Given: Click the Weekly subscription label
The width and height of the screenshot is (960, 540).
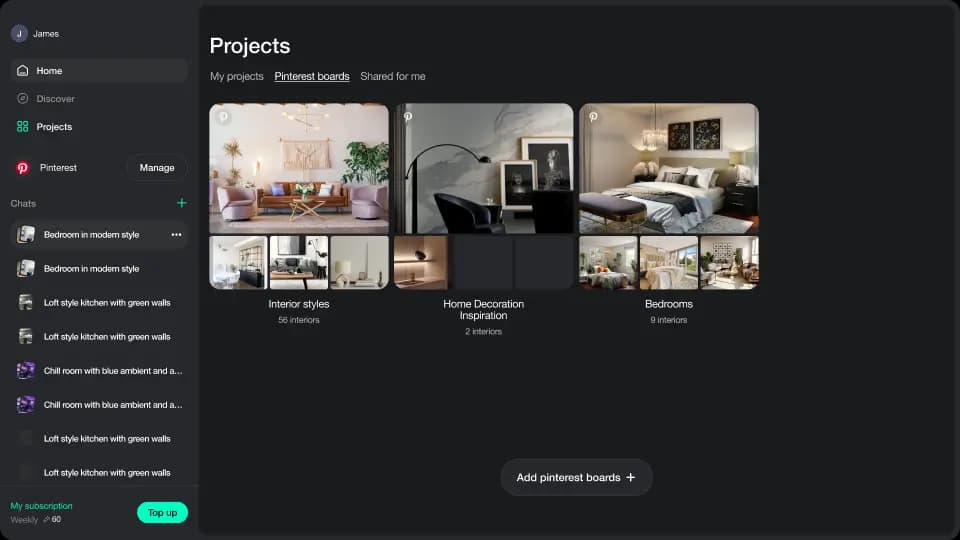Looking at the screenshot, I should pyautogui.click(x=24, y=520).
